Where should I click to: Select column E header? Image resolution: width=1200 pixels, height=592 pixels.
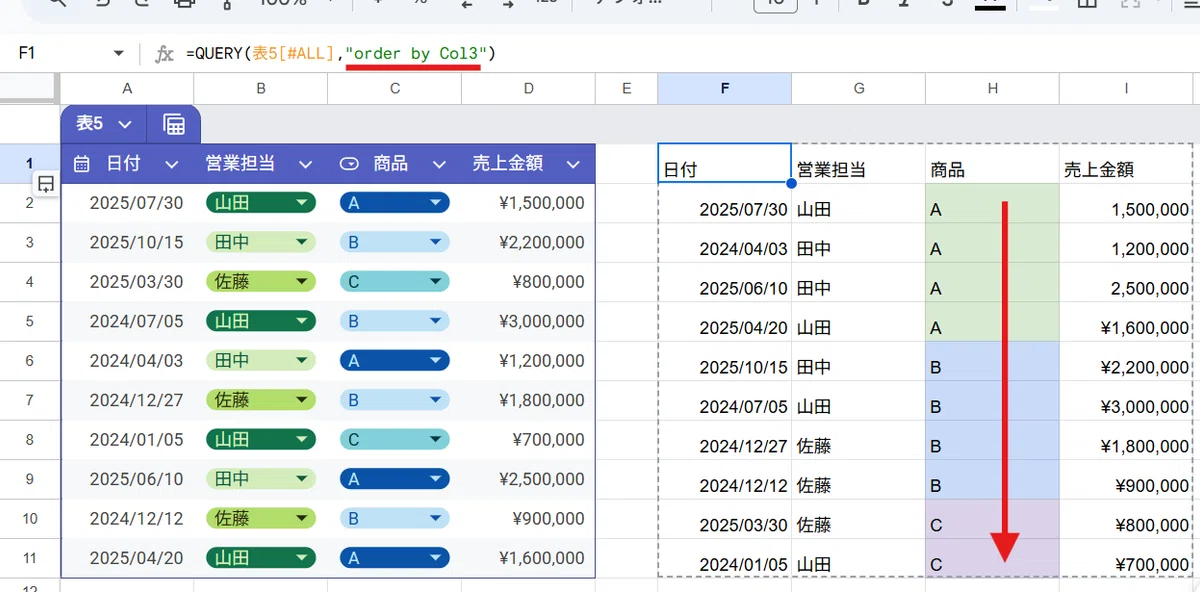[627, 89]
